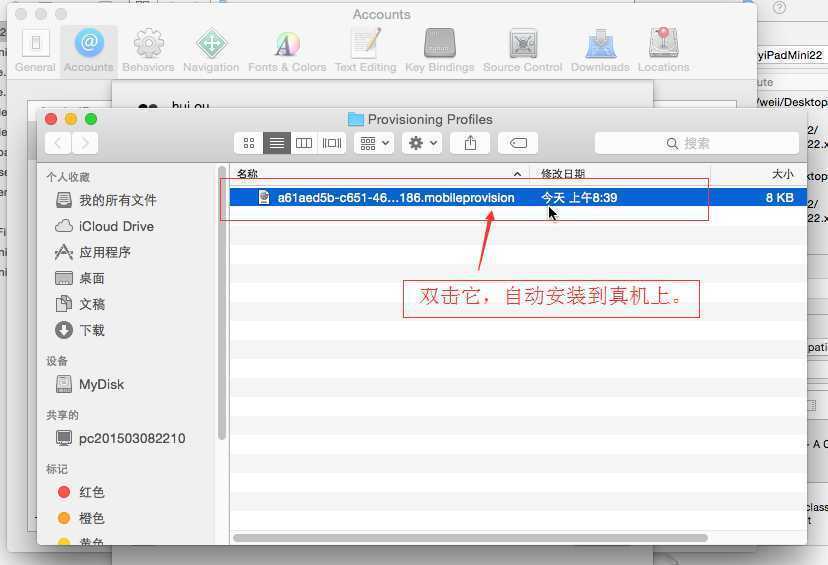The image size is (828, 565).
Task: Open Key Bindings preferences
Action: (440, 51)
